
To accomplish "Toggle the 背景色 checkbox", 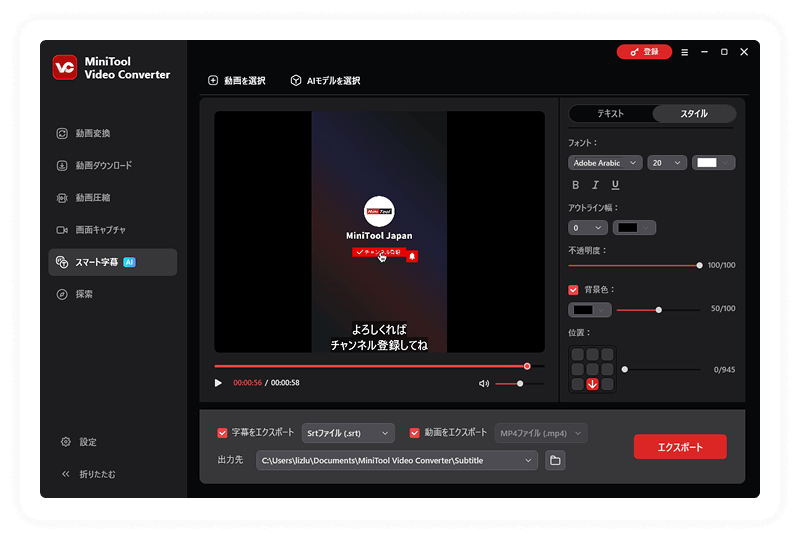I will pyautogui.click(x=573, y=290).
